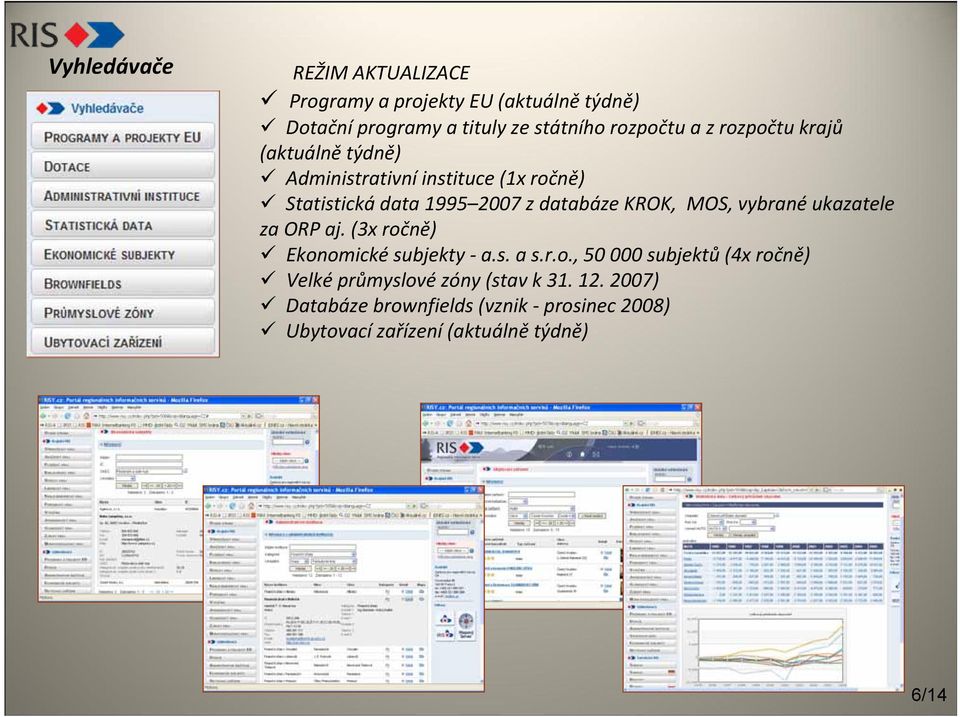Screen dimensions: 960x717
Task: Open the screenshot thumbnail with line chart
Action: pos(763,589)
